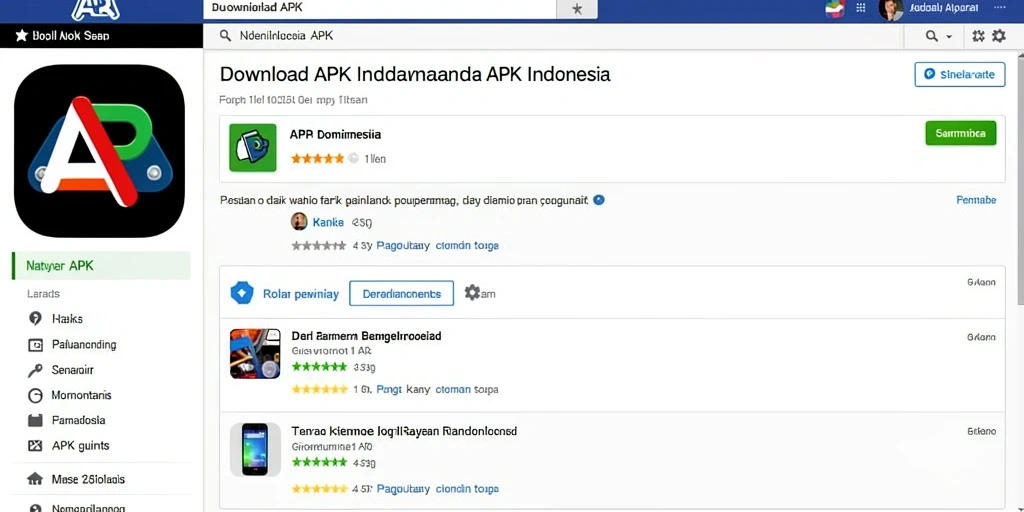Click Pangt Kany cloman toipa link
The image size is (1024, 512).
tap(438, 389)
